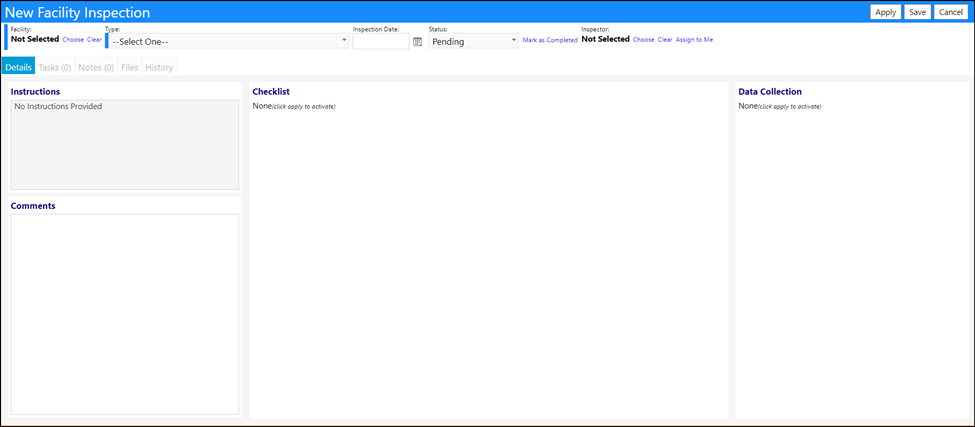Image resolution: width=975 pixels, height=427 pixels.
Task: Click Assign to Me link
Action: pyautogui.click(x=695, y=39)
